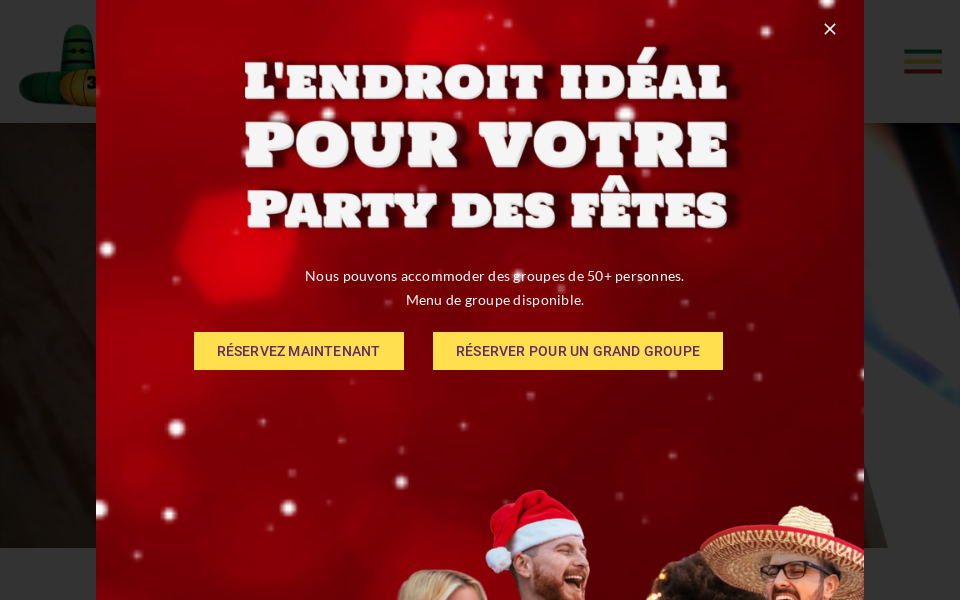
Task: Click the "Pour votre" headline line
Action: point(486,145)
